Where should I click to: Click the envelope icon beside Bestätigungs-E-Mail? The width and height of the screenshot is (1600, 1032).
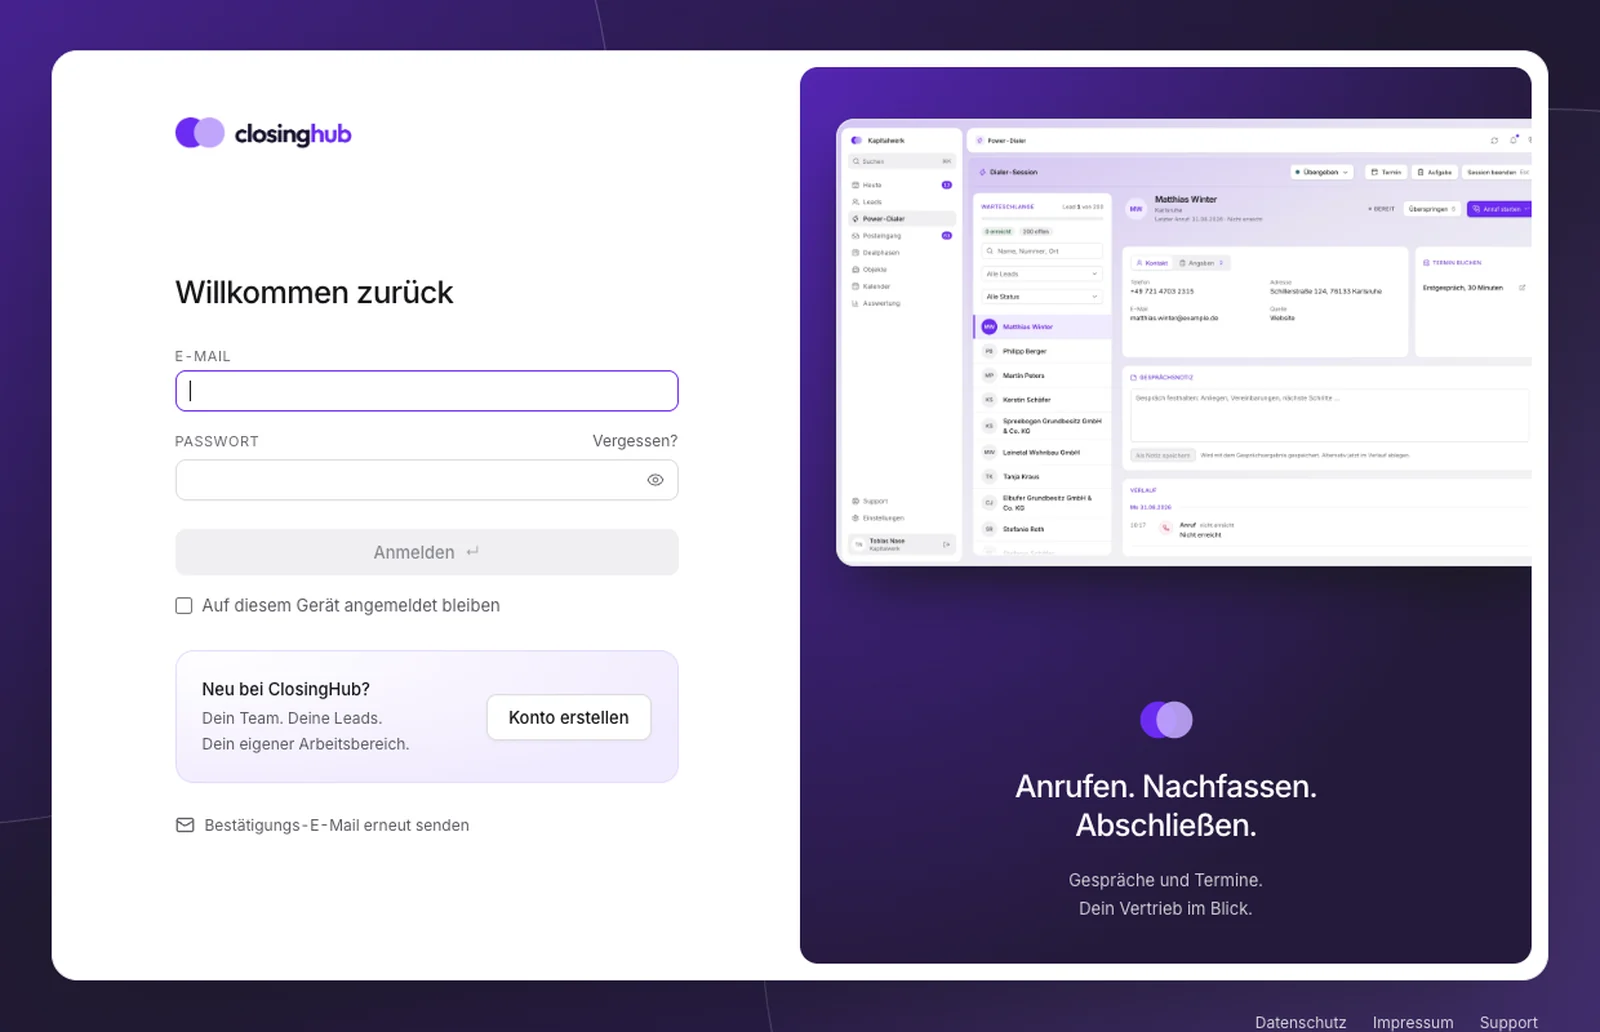coord(185,825)
